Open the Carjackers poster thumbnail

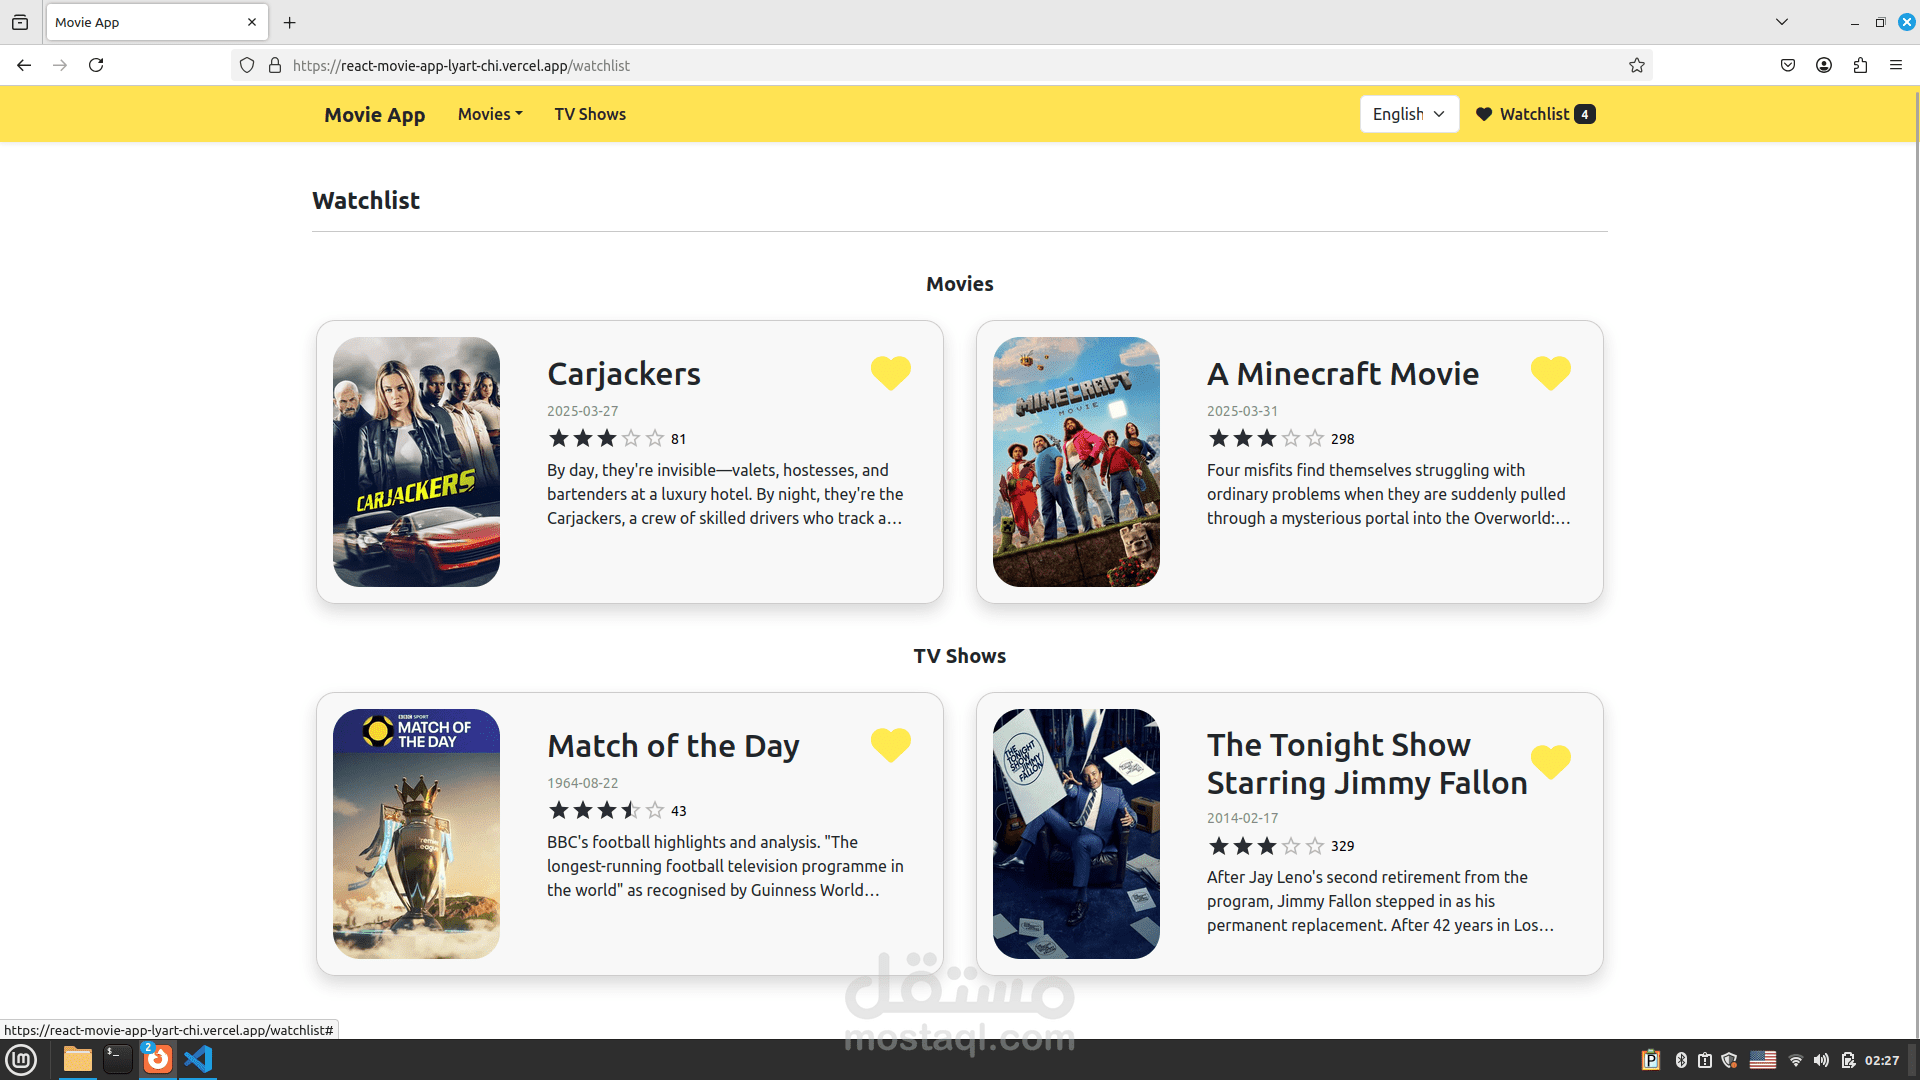(416, 462)
